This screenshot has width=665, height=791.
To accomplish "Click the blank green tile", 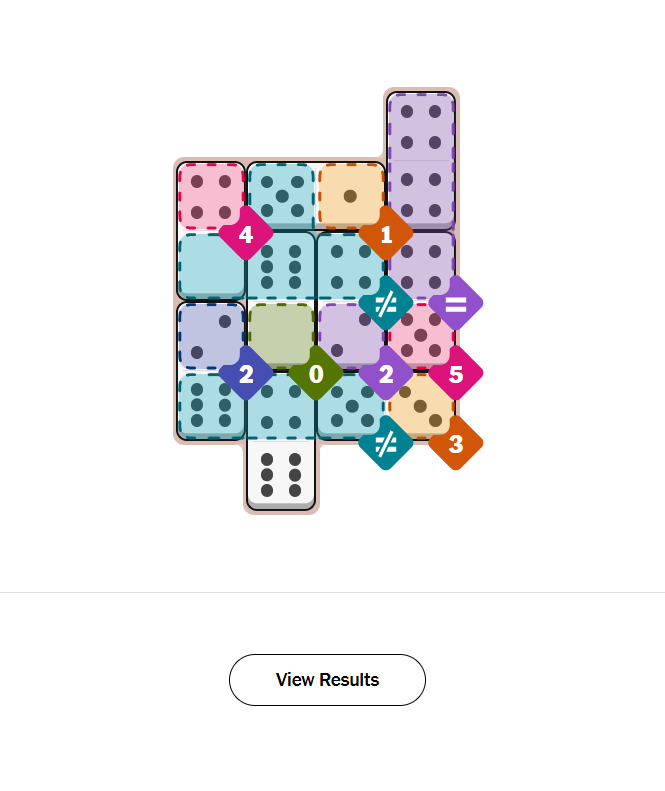I will 280,332.
